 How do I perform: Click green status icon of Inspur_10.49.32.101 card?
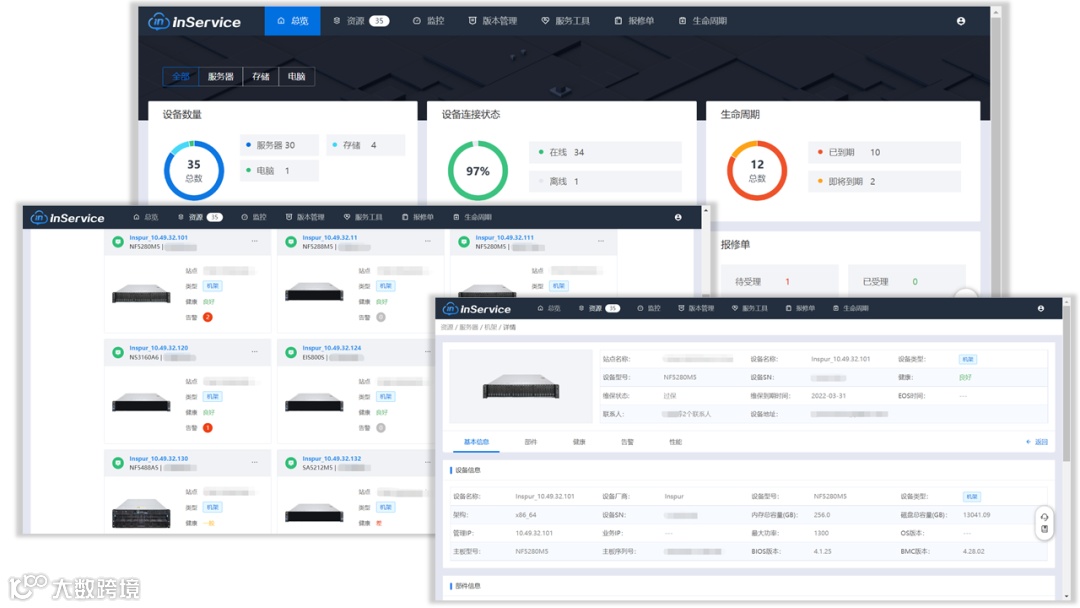click(x=118, y=242)
